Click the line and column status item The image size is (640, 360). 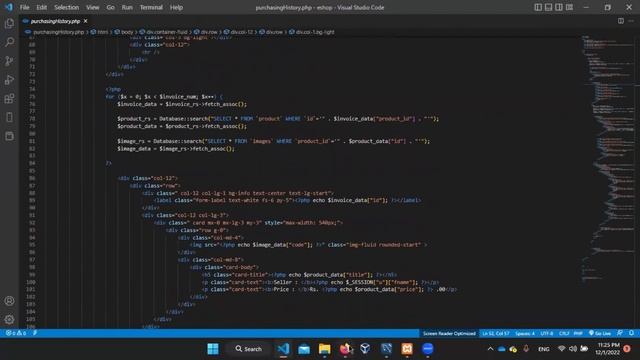tap(496, 333)
